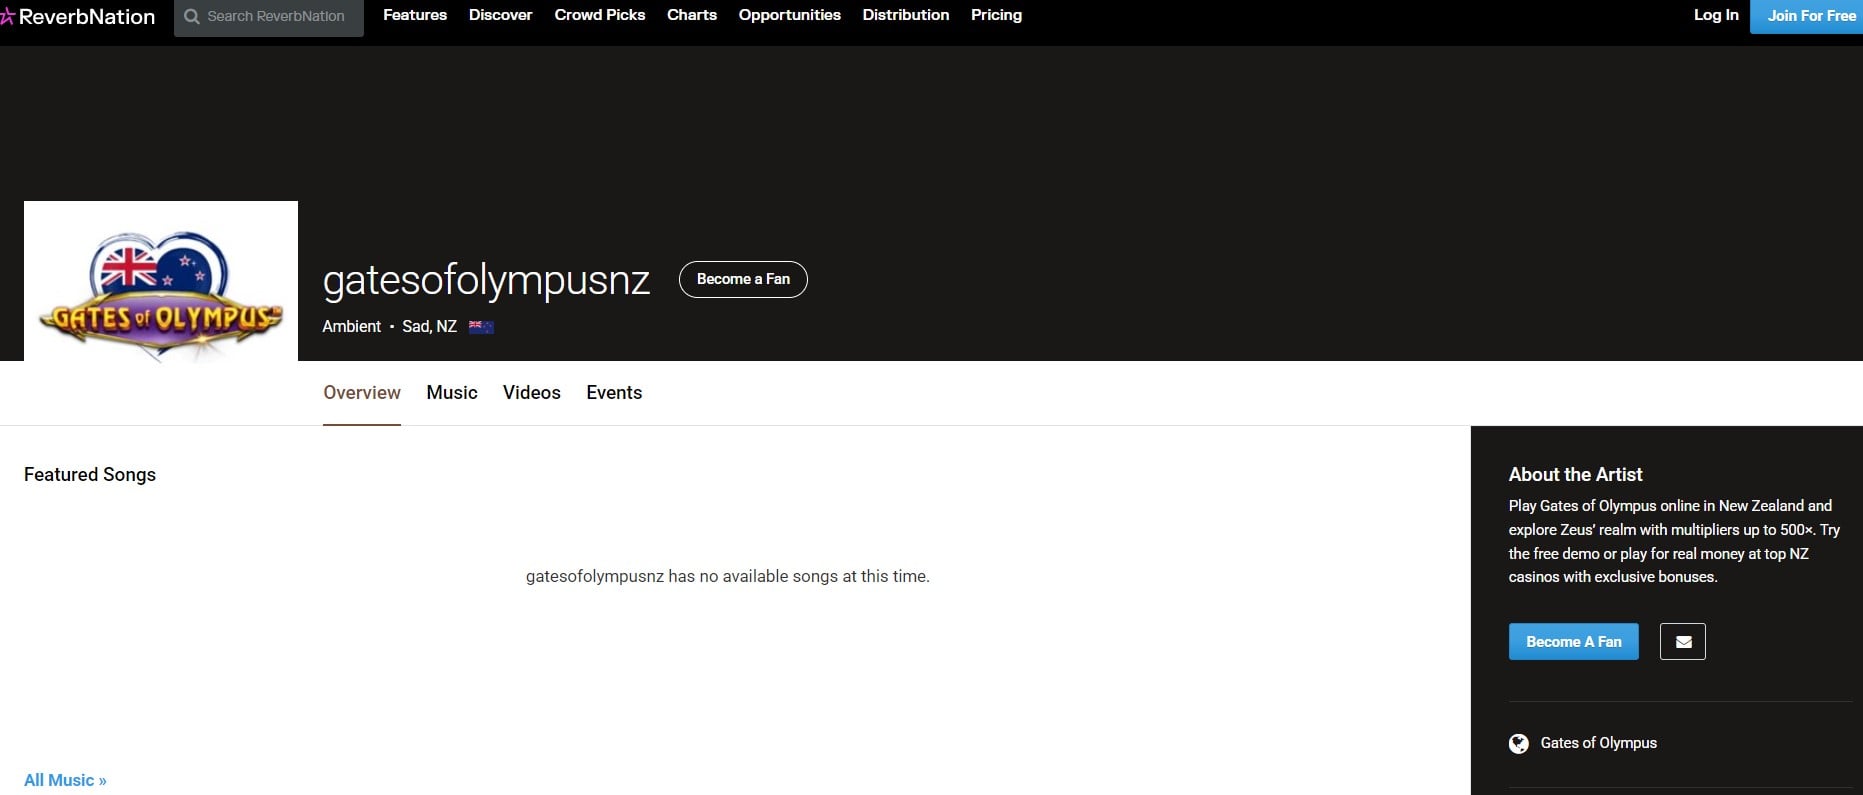
Task: Click the envelope message icon button
Action: 1683,642
